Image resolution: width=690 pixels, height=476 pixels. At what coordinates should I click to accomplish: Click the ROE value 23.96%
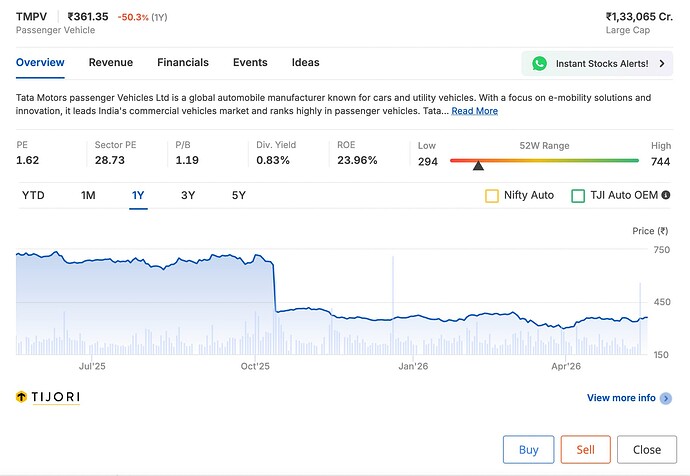pos(357,160)
